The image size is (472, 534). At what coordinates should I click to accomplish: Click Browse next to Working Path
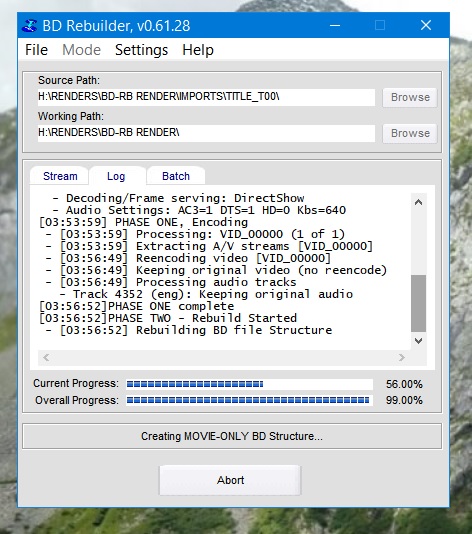coord(410,133)
